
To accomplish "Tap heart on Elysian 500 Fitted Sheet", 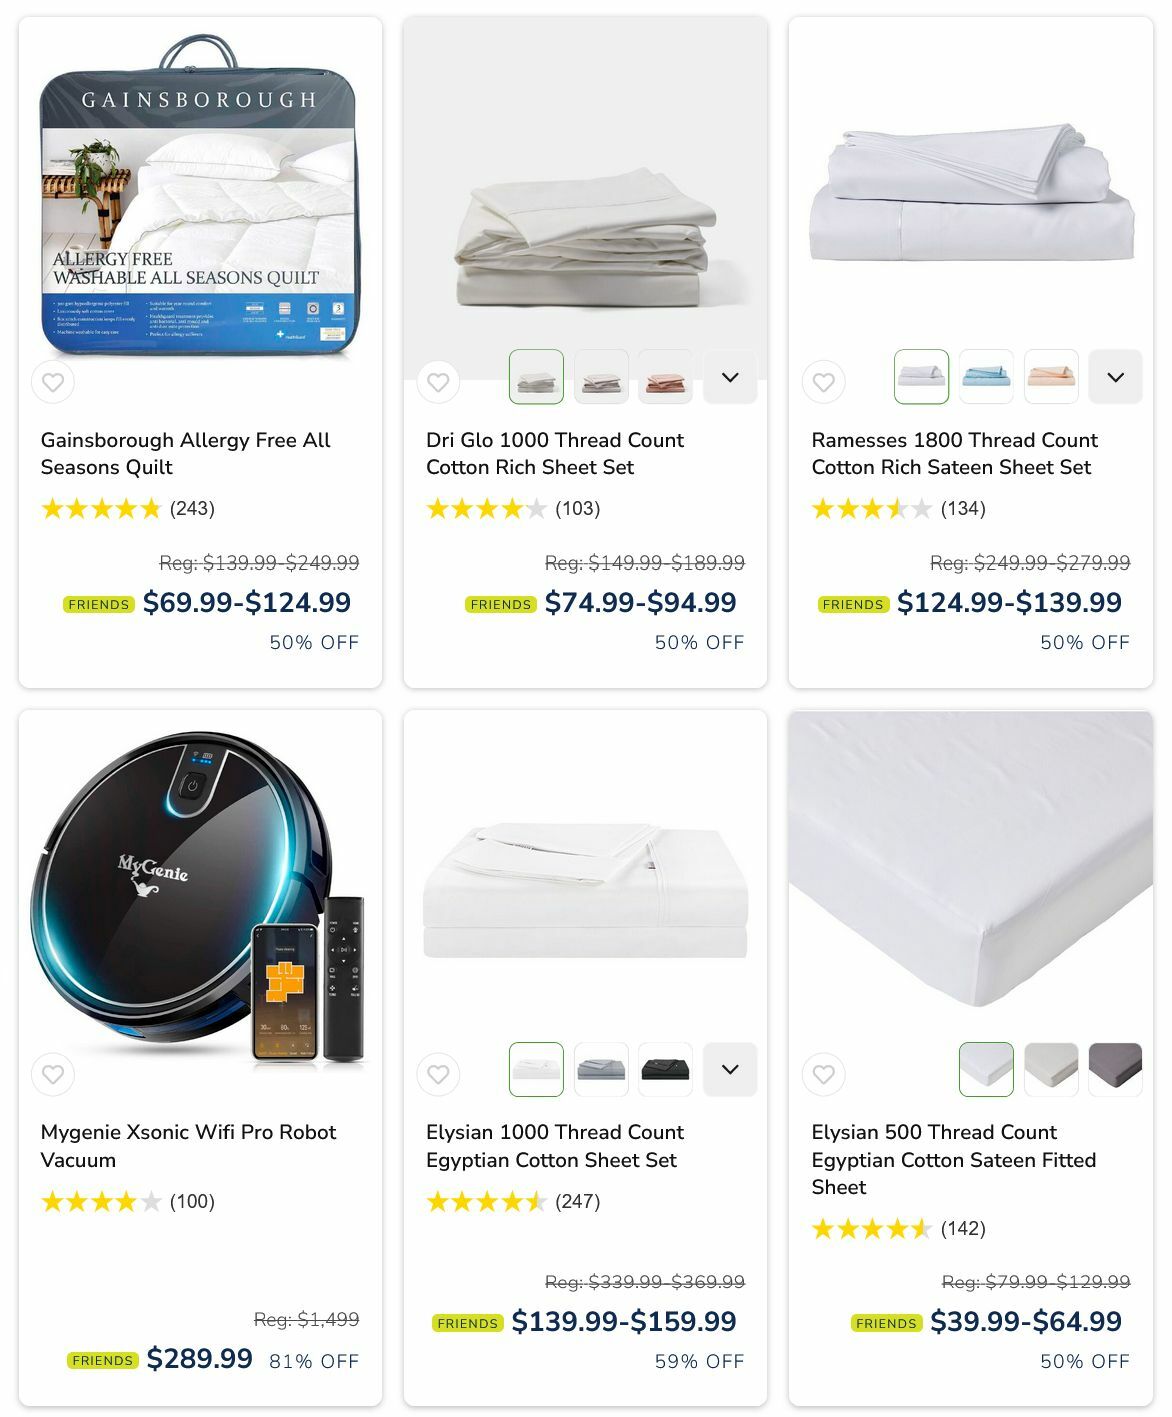I will [x=824, y=1075].
